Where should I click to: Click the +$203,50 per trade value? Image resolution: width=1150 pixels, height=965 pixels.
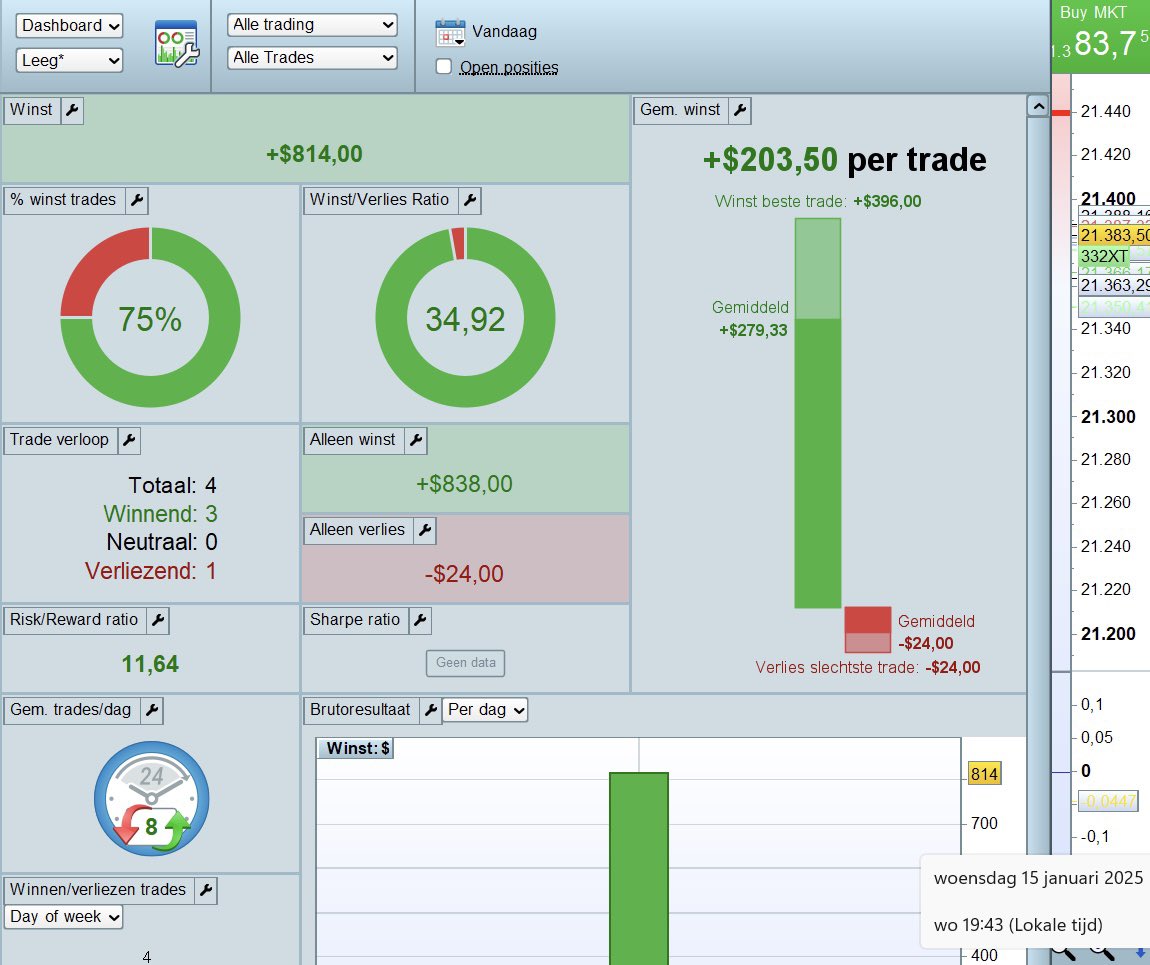click(x=844, y=160)
